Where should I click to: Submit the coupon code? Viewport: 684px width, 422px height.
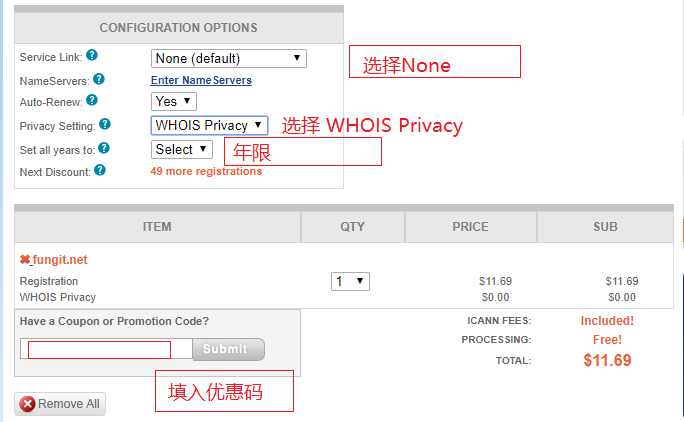point(226,349)
